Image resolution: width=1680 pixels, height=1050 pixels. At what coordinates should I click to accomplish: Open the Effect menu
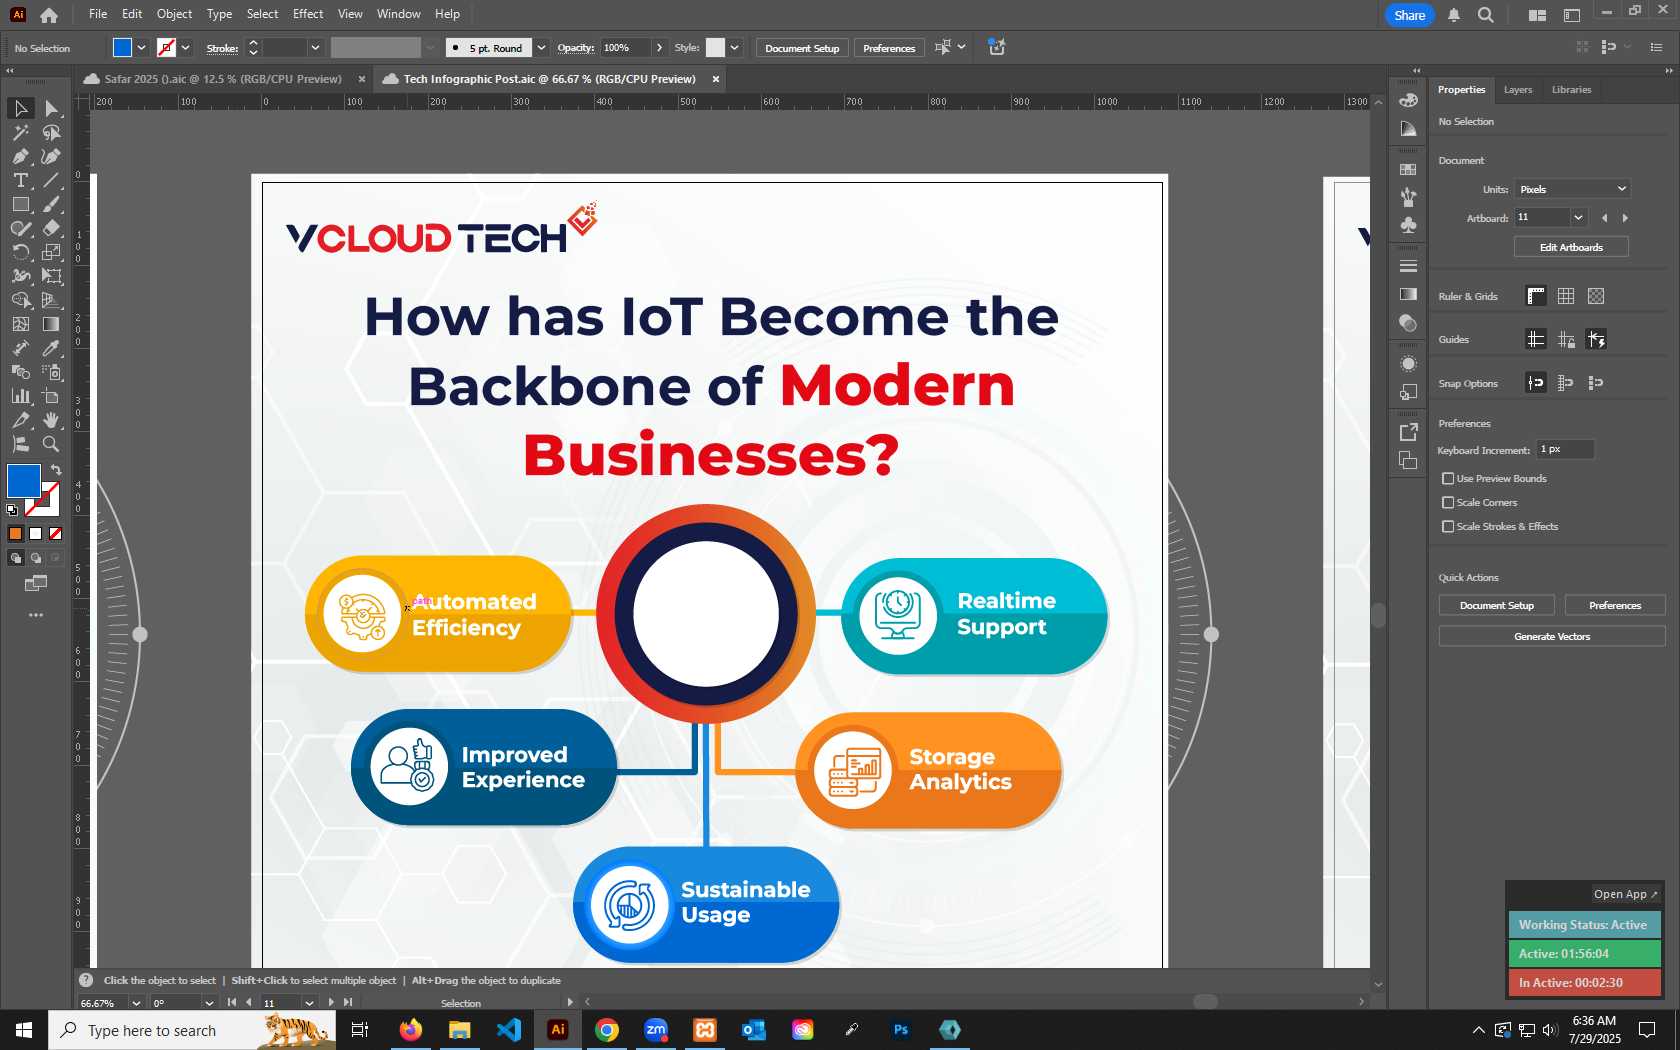(x=308, y=14)
